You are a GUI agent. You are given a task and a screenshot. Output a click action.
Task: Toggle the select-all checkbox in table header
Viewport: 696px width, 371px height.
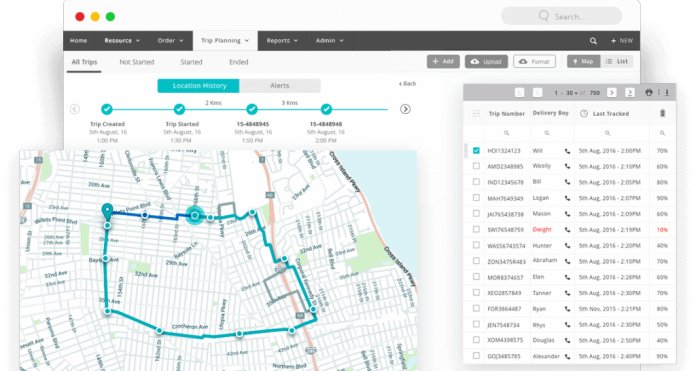point(476,114)
